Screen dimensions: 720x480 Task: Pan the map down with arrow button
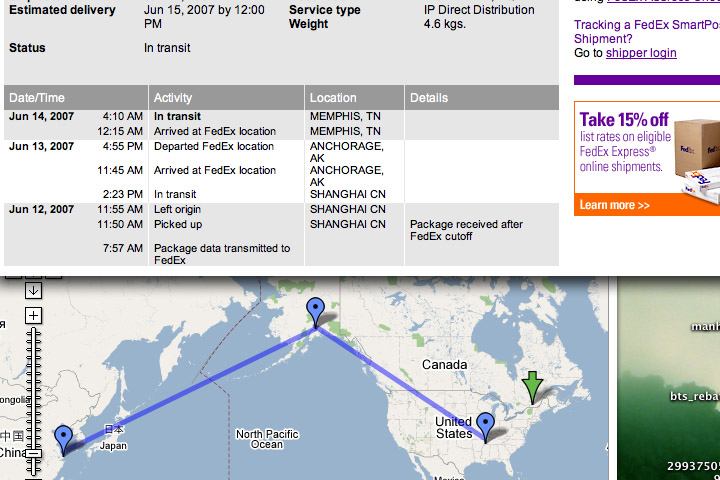click(x=33, y=290)
